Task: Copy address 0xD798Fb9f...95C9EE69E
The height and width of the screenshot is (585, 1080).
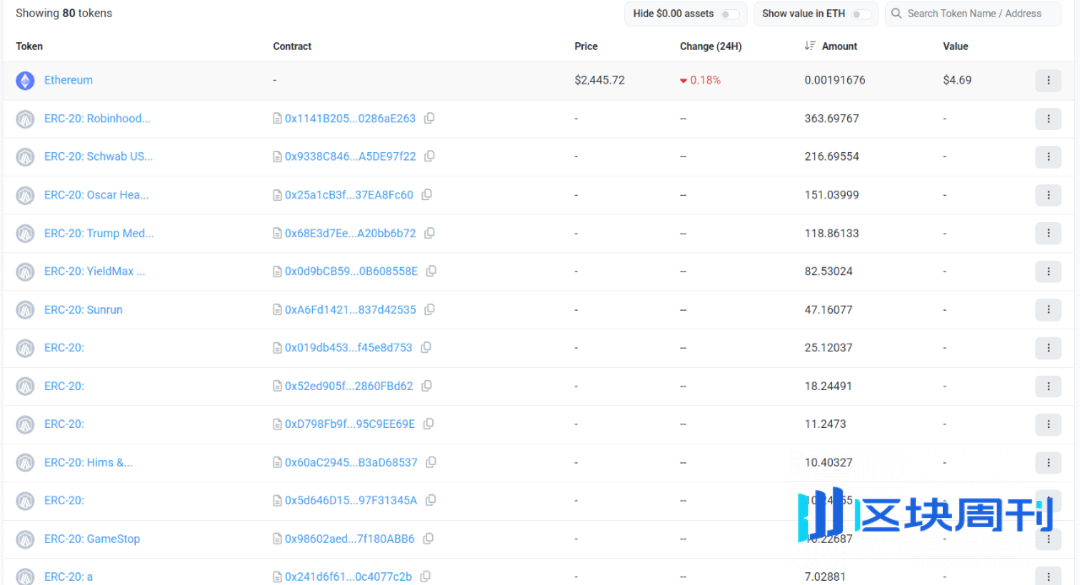Action: point(428,424)
